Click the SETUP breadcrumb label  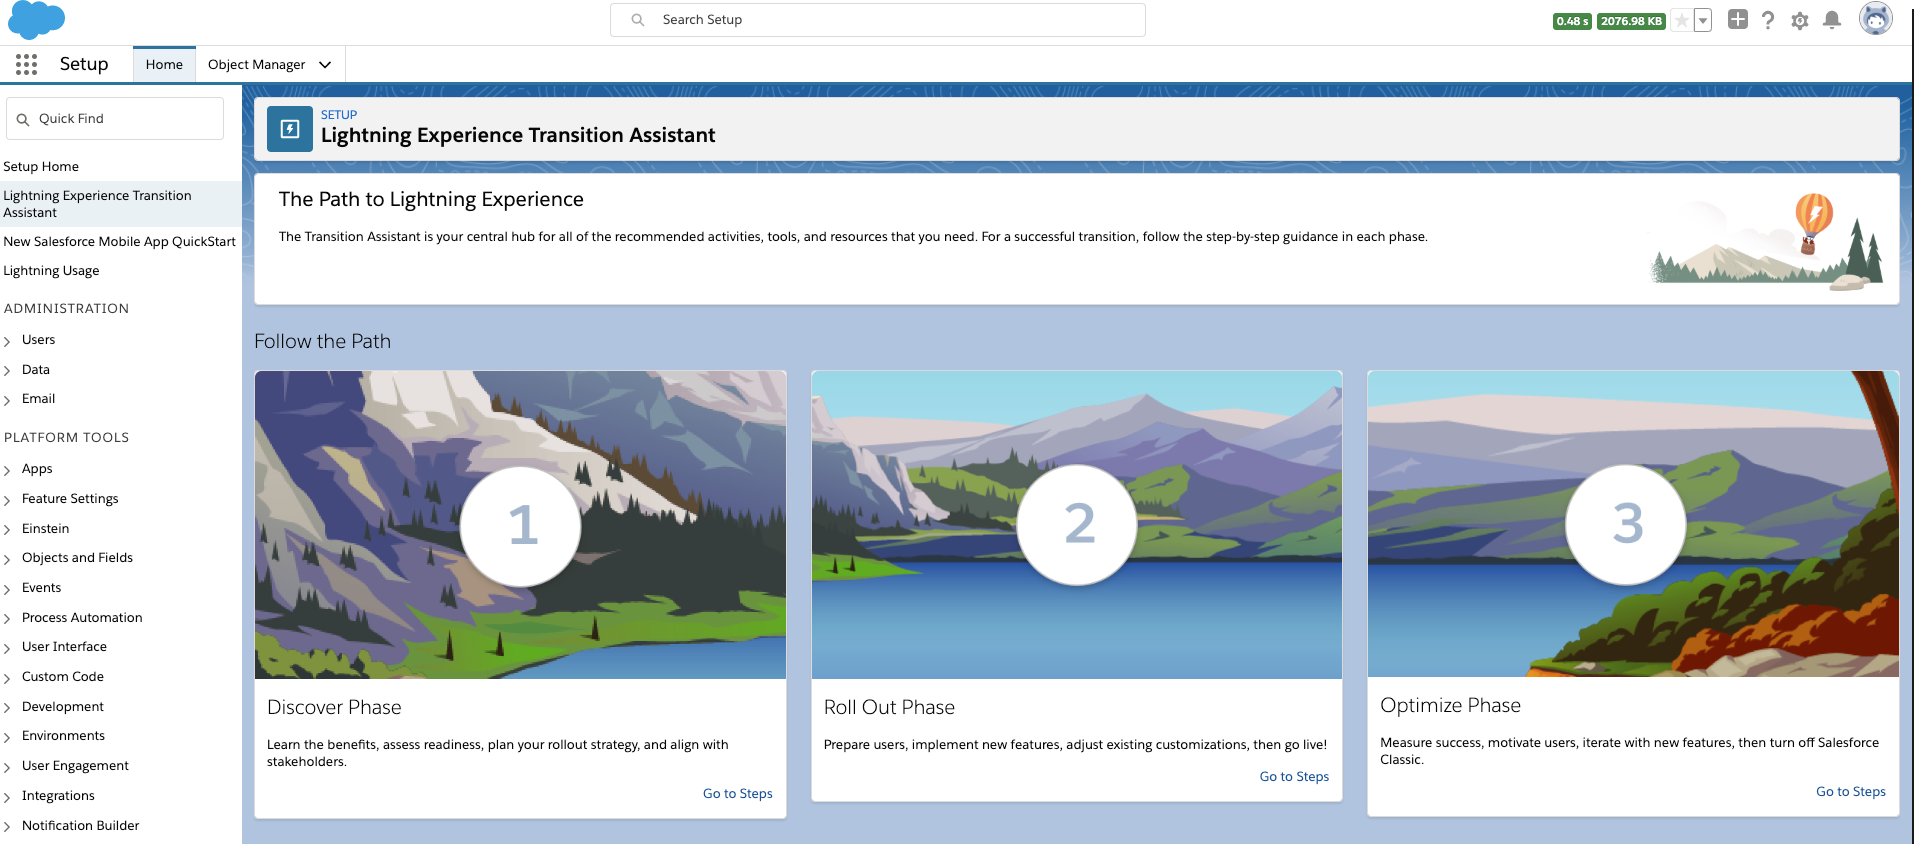[x=339, y=115]
